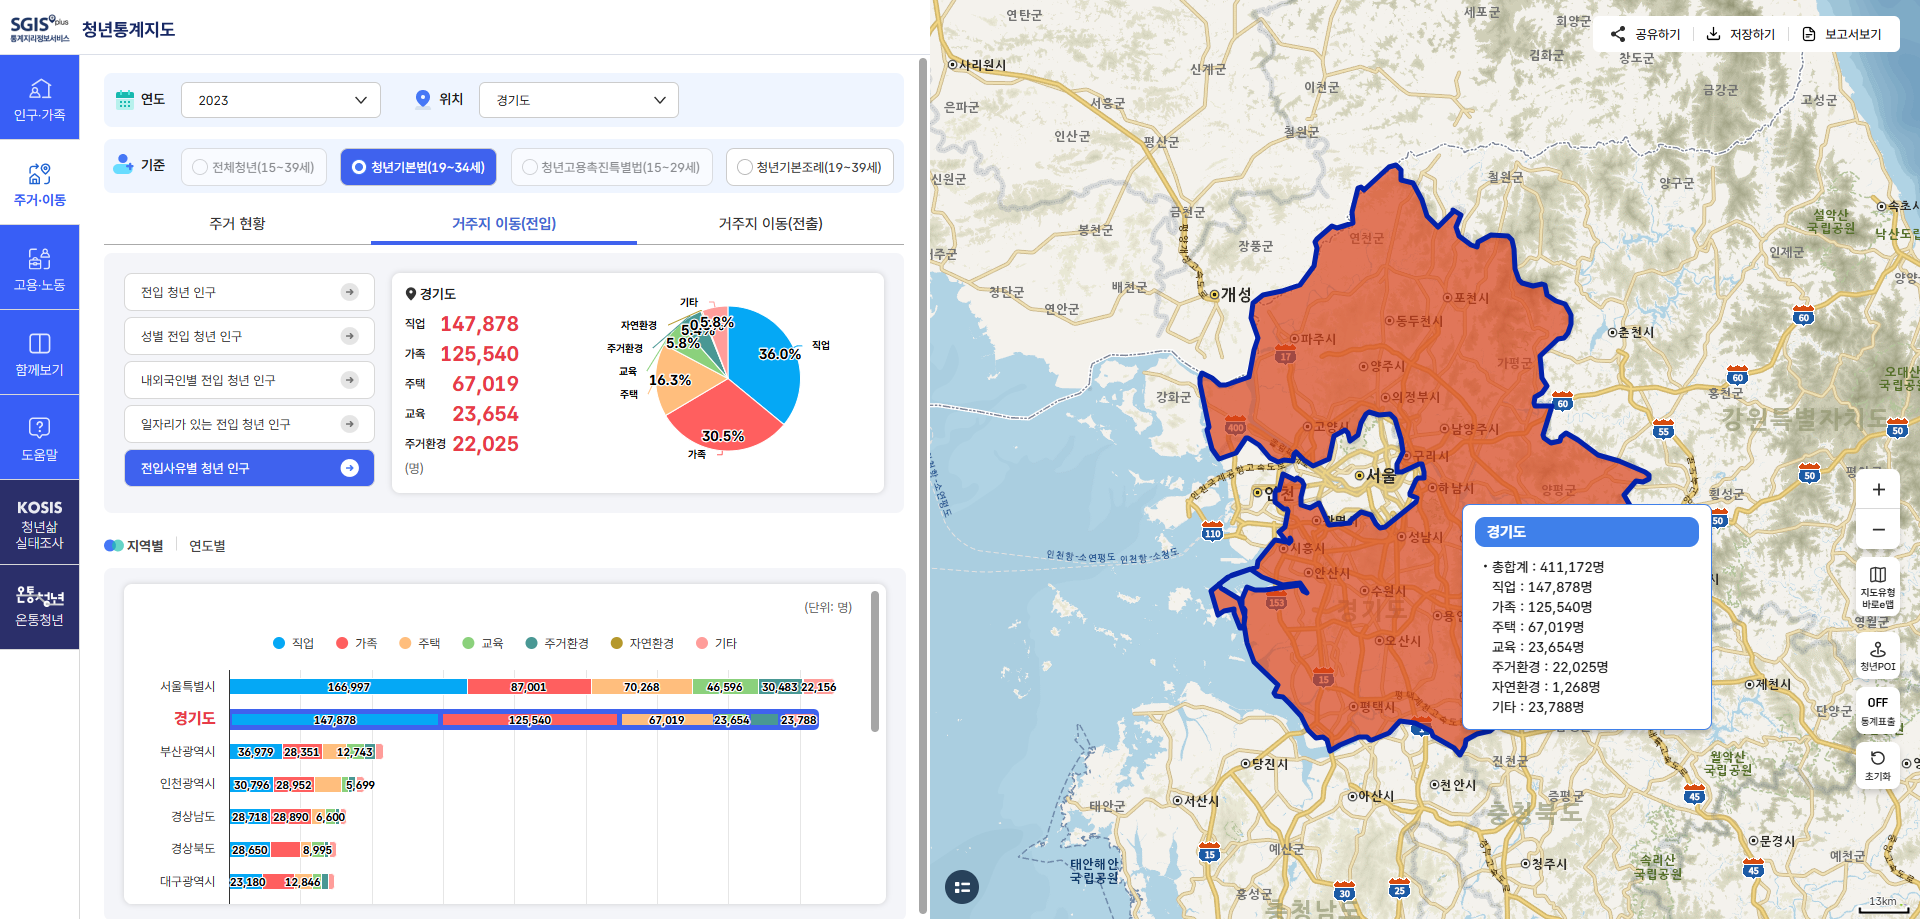Switch to the 거주지 이동(전출) tab
The height and width of the screenshot is (919, 1920).
coord(770,223)
